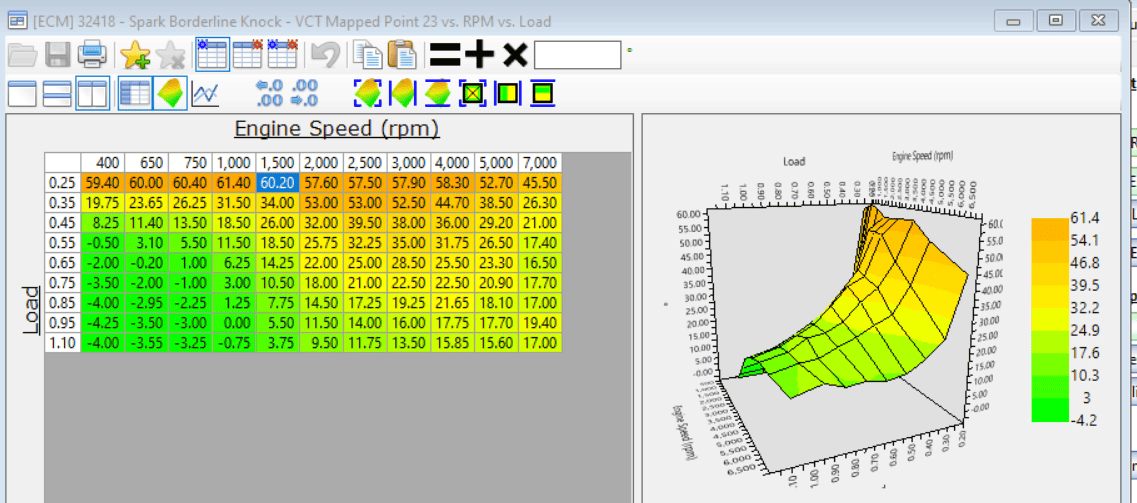Click cell with value 14.25

[x=278, y=264]
